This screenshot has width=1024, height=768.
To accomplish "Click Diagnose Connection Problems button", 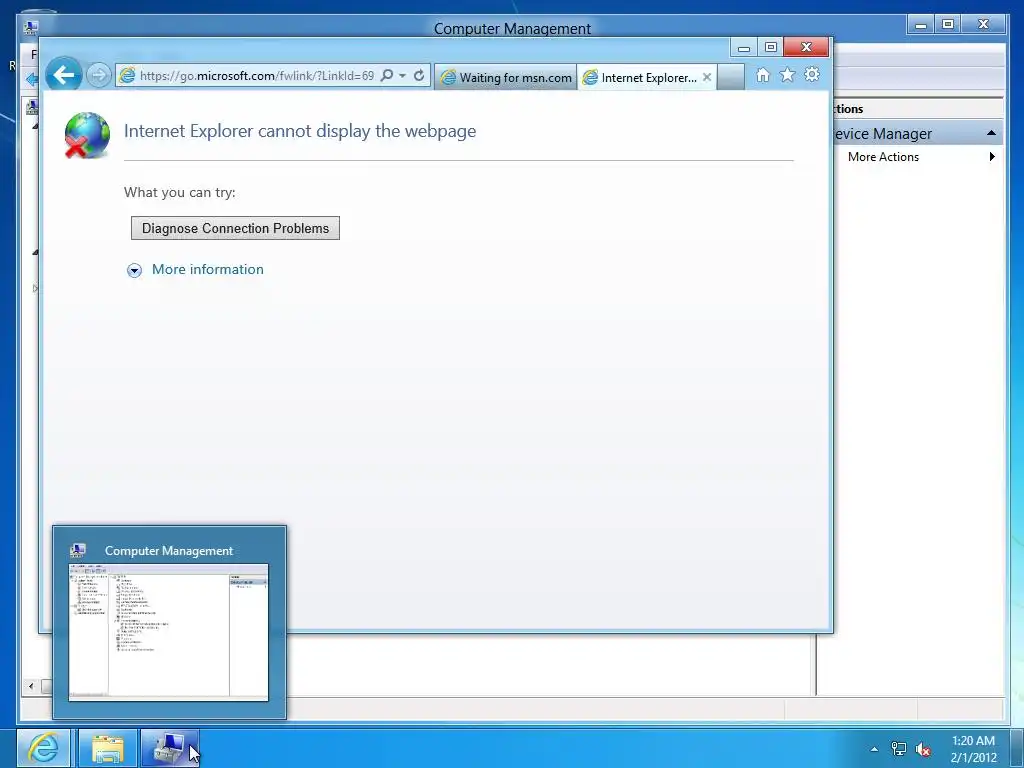I will (x=235, y=228).
